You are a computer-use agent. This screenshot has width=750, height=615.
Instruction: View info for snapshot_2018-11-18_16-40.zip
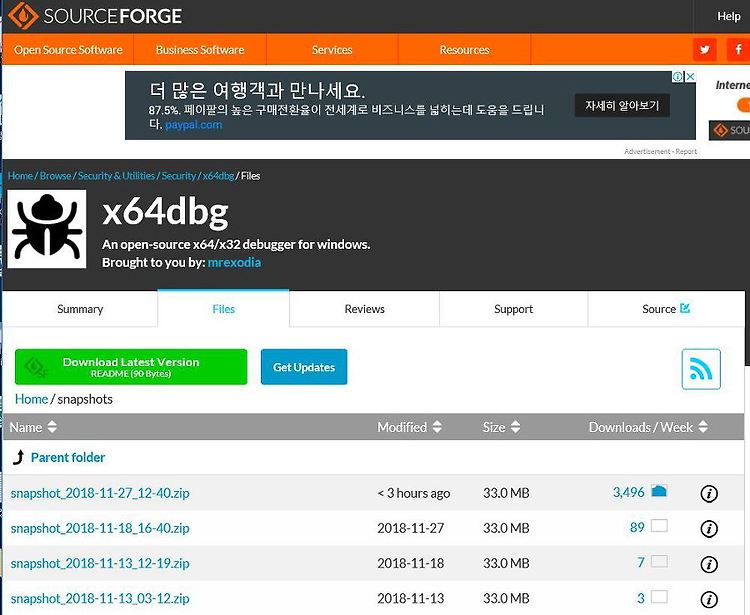point(709,528)
